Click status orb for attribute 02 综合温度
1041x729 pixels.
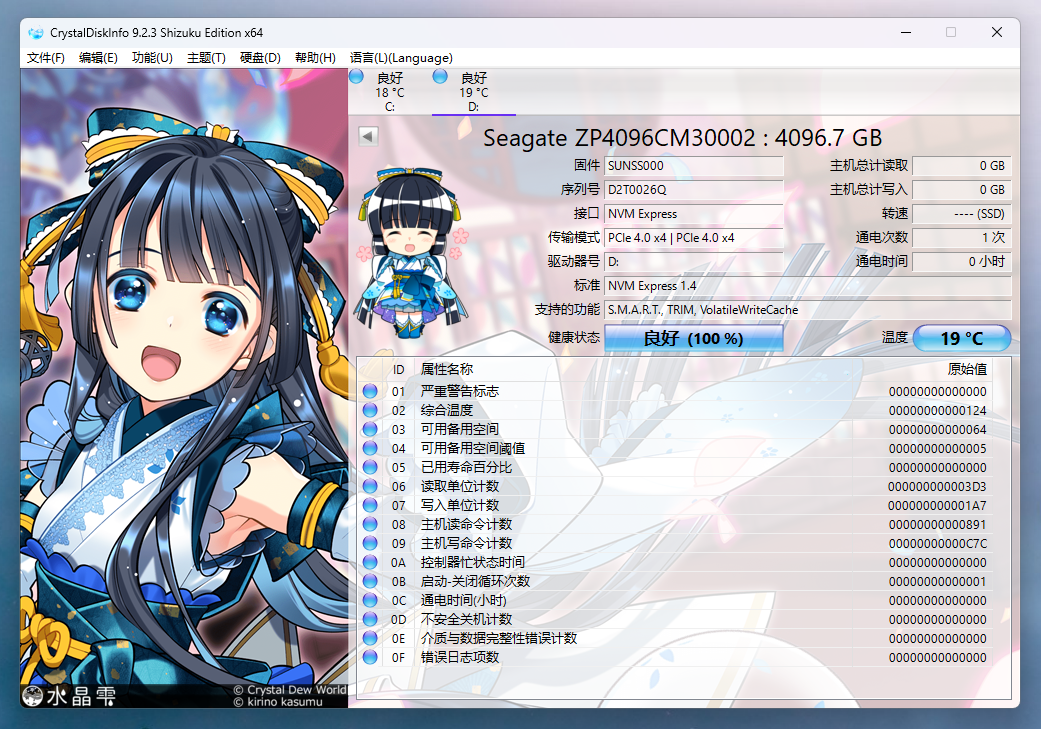pyautogui.click(x=370, y=410)
